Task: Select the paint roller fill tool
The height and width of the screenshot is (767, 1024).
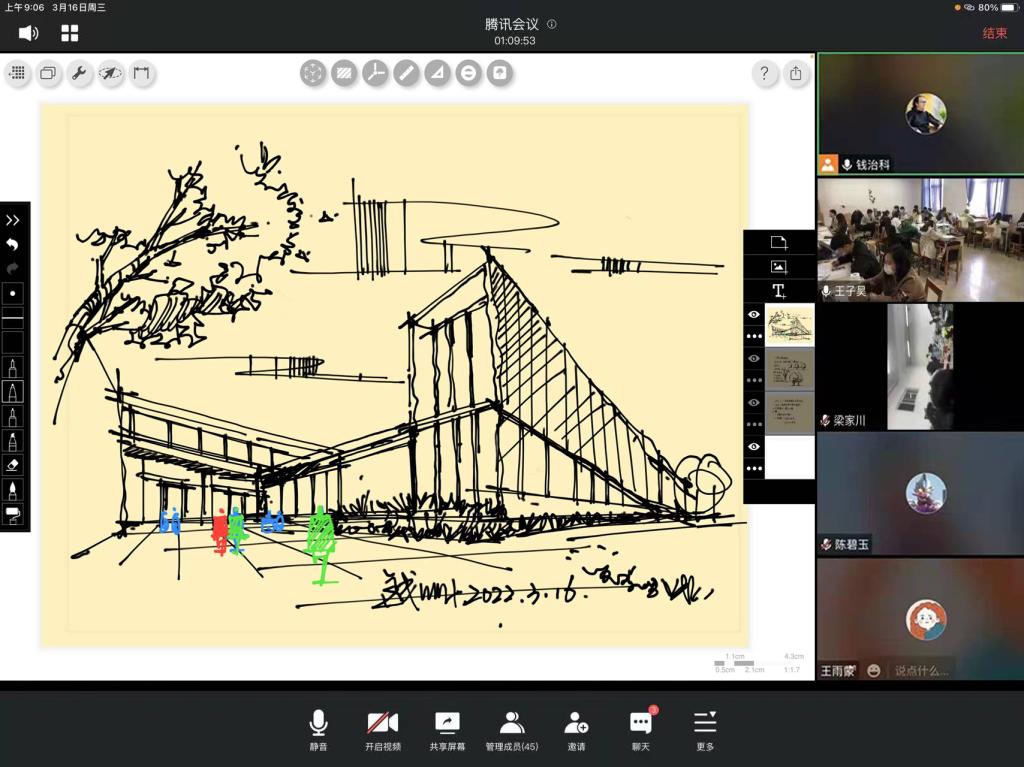Action: 13,515
